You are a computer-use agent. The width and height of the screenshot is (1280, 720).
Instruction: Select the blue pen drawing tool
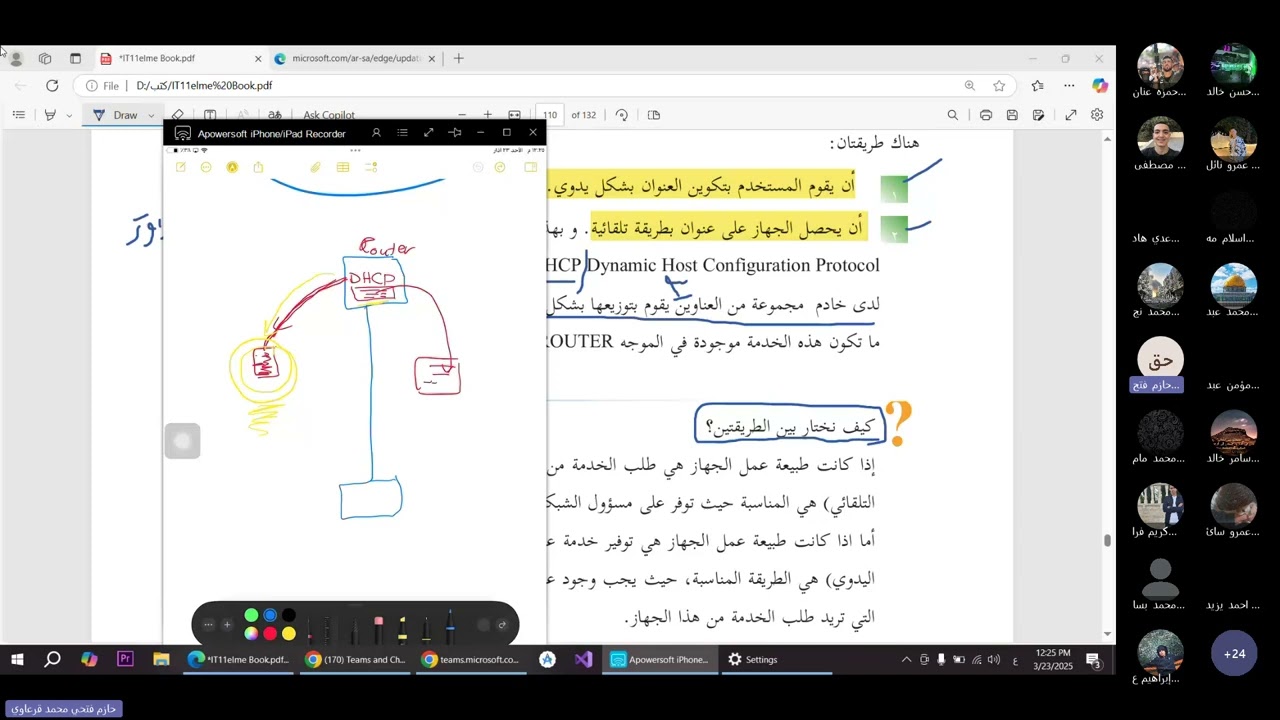point(450,627)
